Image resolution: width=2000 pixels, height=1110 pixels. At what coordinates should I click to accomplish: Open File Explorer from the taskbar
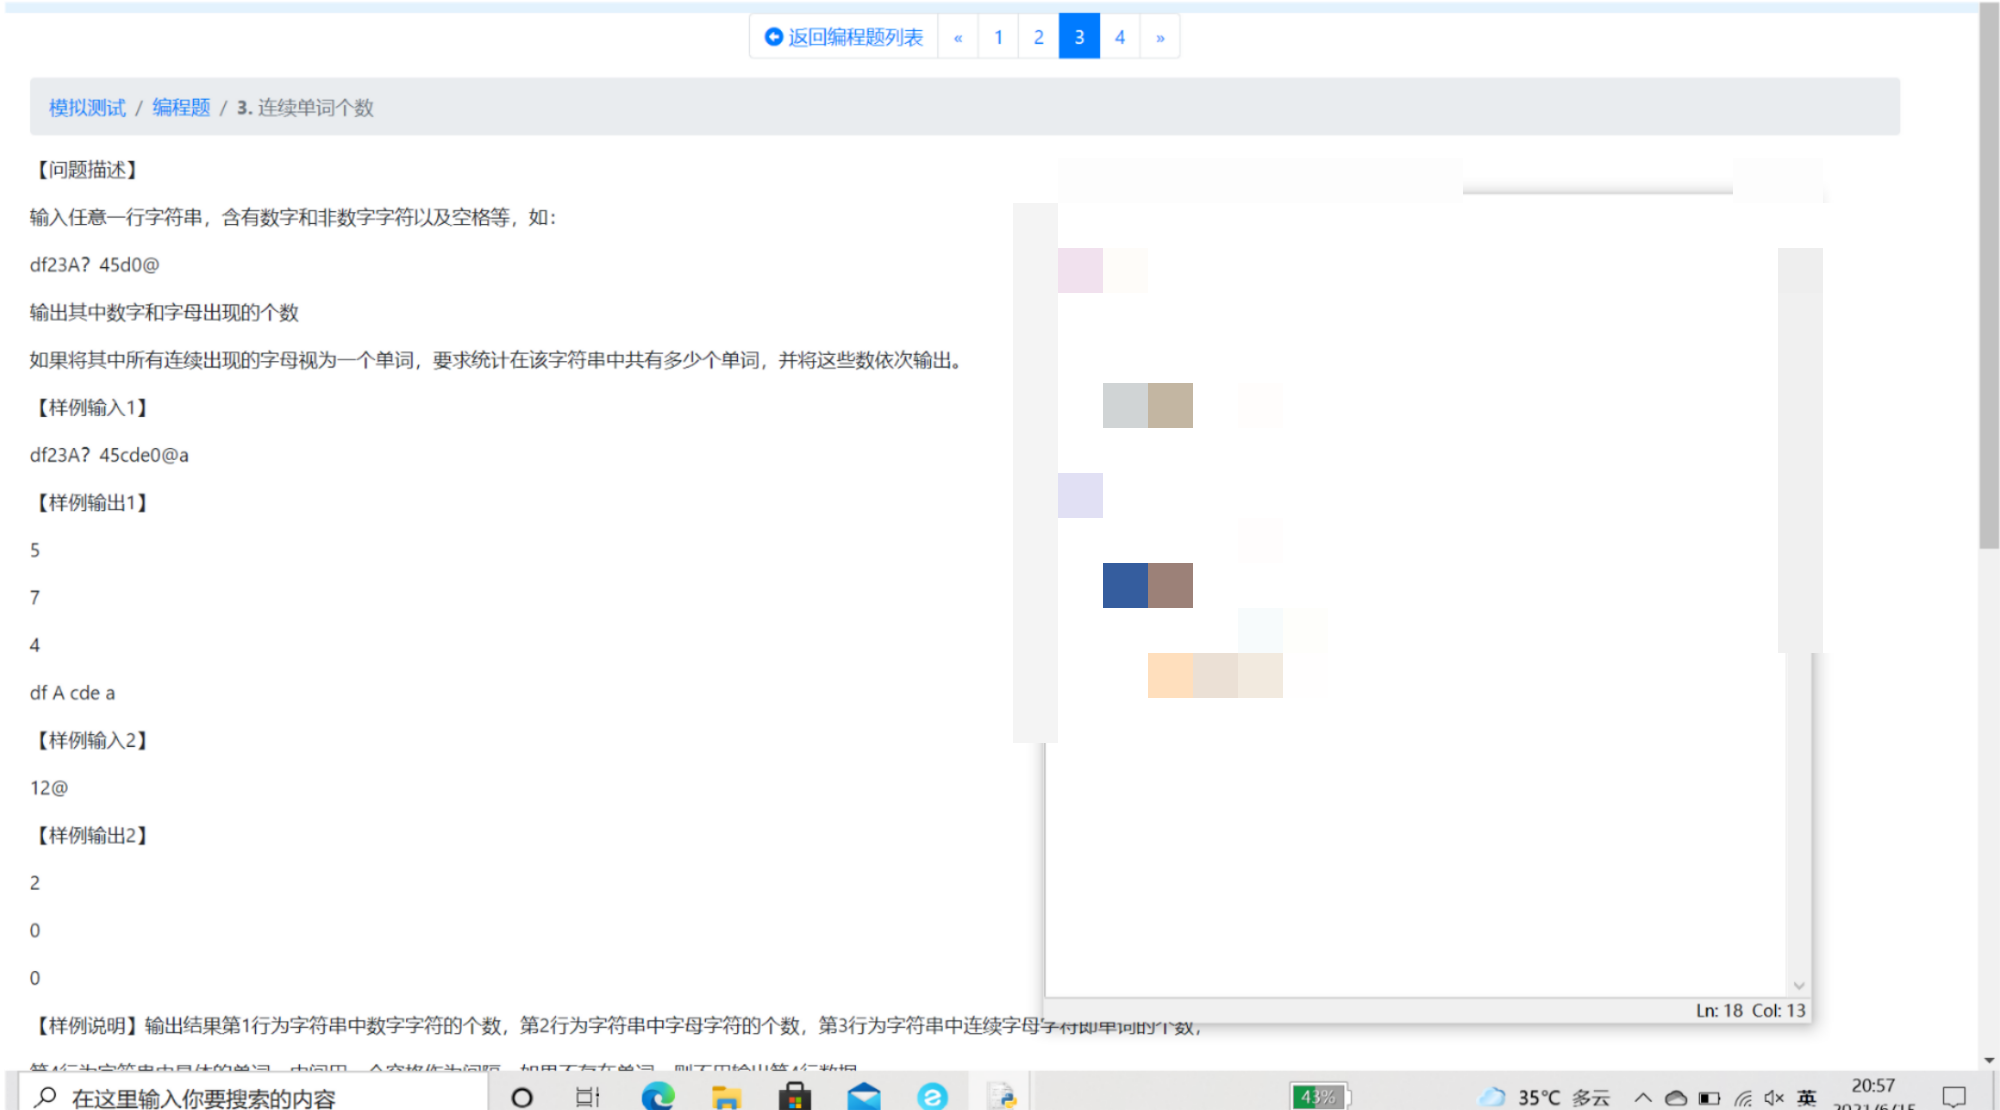click(x=726, y=1097)
